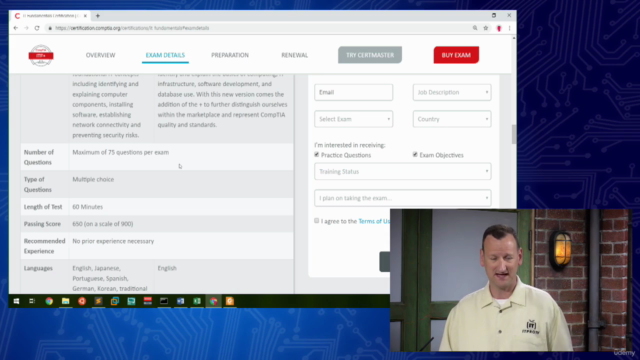Screen dimensions: 640x360
Task: Open the Sublime Text taskbar icon
Action: pyautogui.click(x=98, y=301)
